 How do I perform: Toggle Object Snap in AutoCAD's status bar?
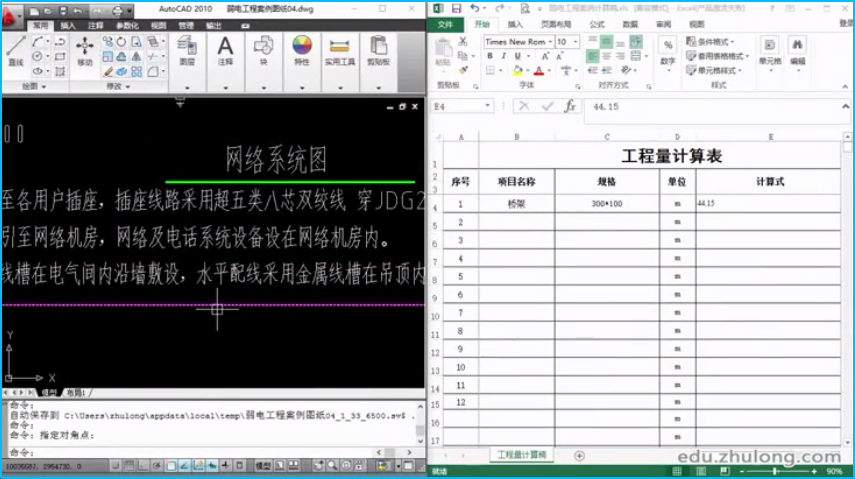tap(171, 465)
